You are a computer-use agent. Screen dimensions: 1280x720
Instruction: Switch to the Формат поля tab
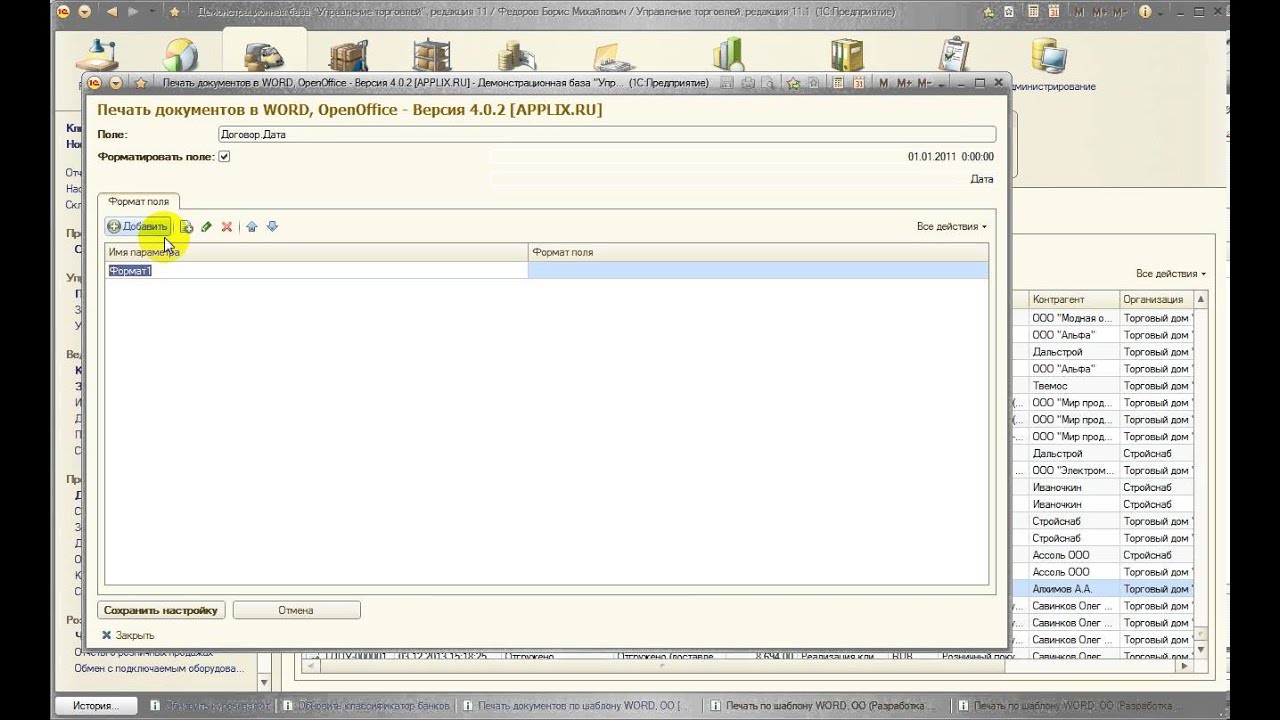click(139, 202)
